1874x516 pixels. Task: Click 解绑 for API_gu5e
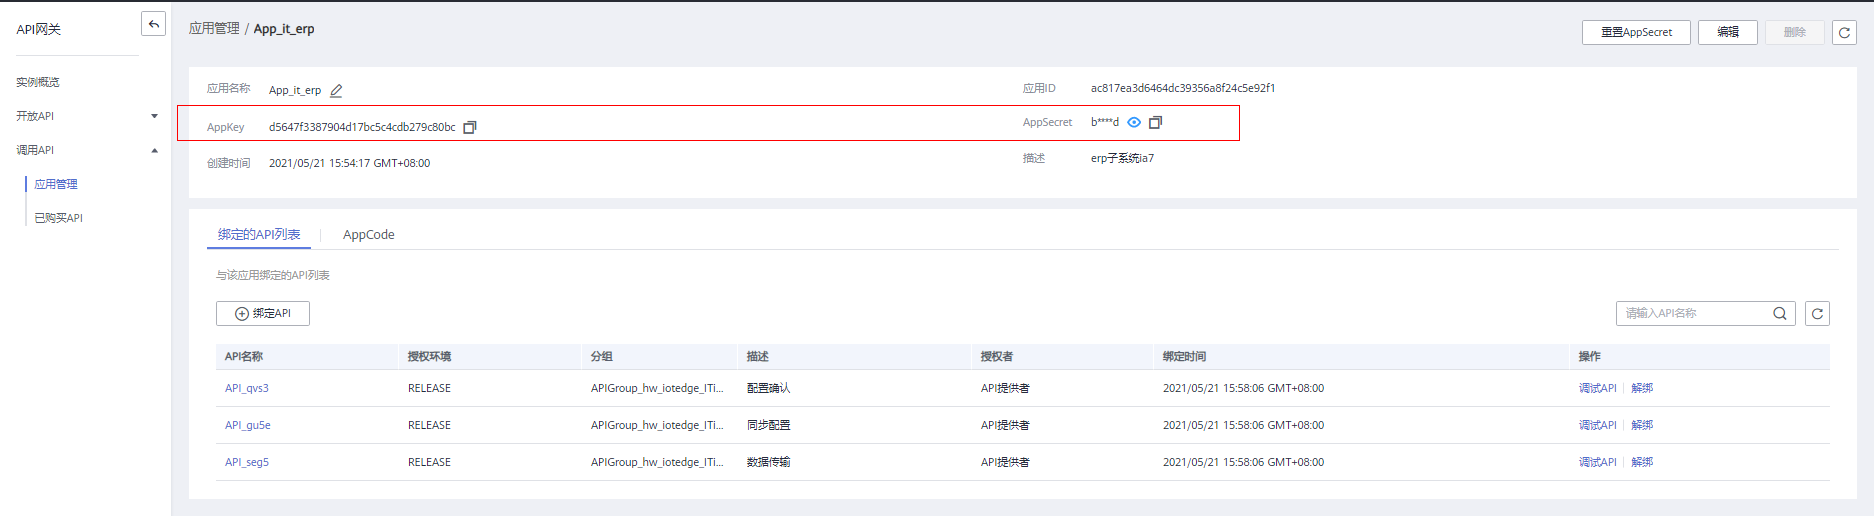tap(1642, 426)
